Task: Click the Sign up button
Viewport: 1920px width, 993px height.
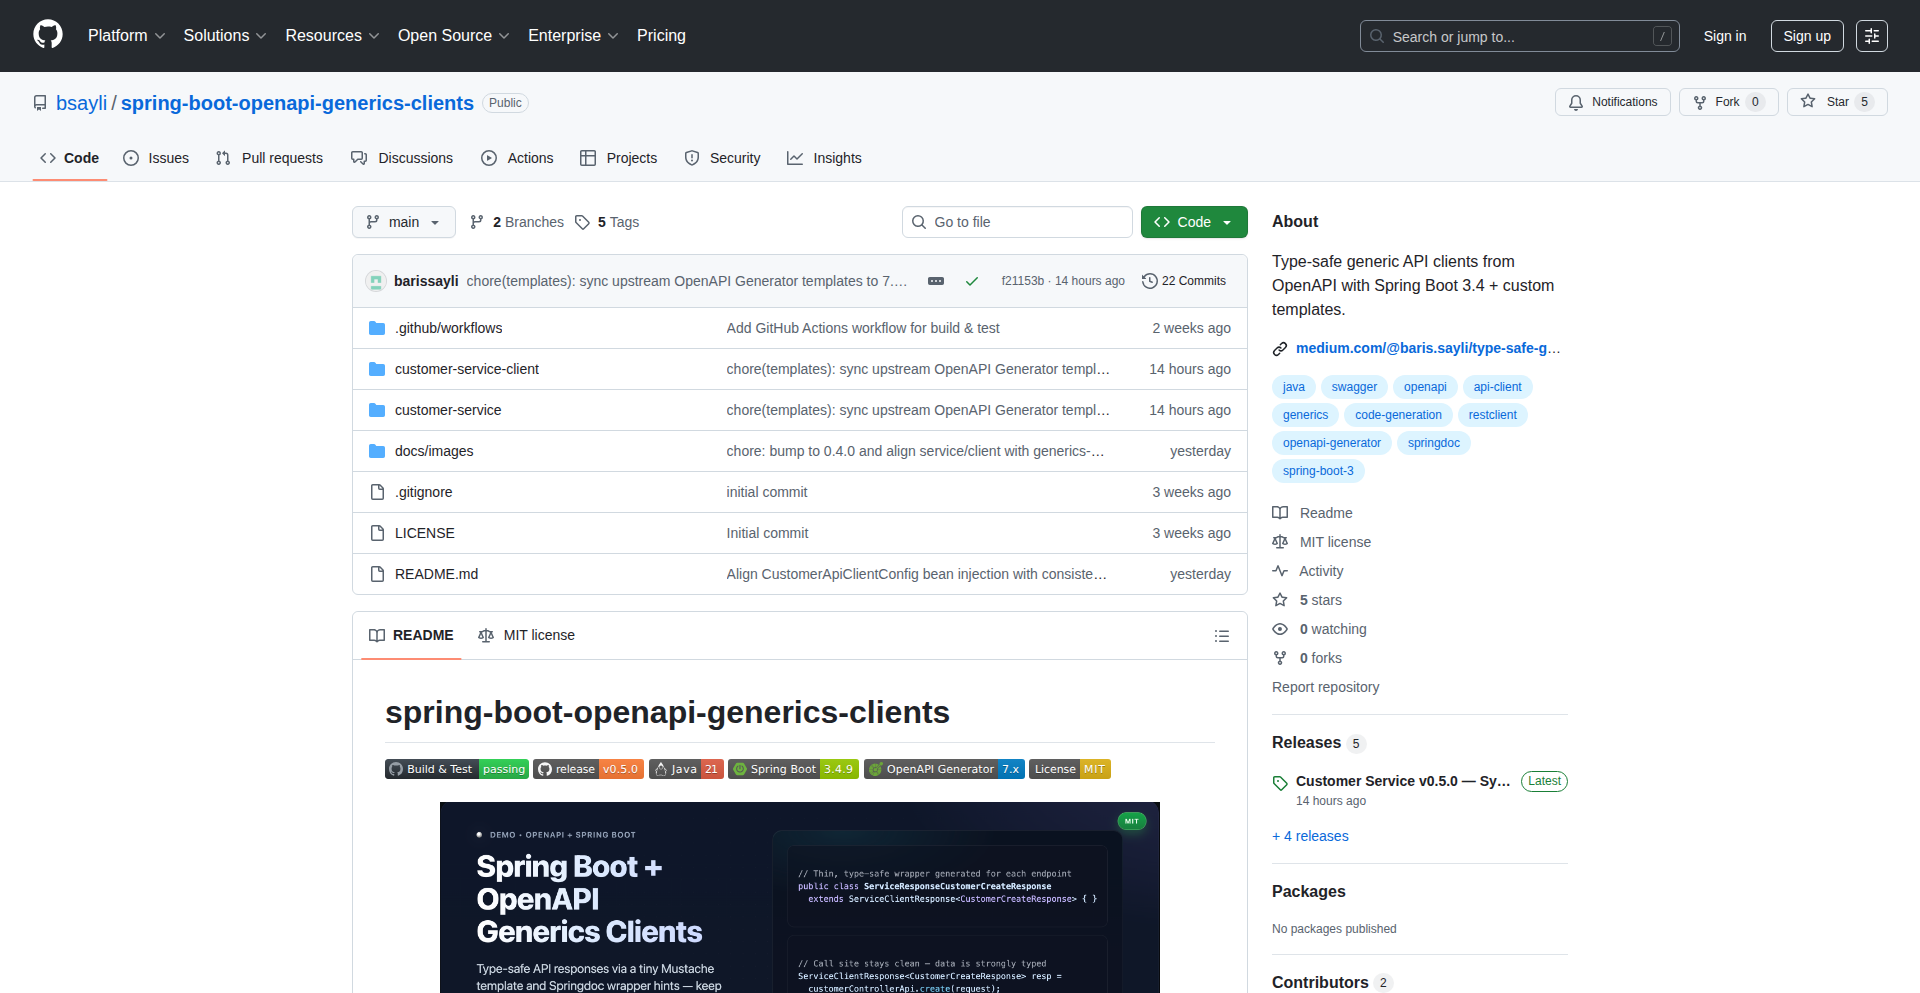Action: click(x=1807, y=36)
